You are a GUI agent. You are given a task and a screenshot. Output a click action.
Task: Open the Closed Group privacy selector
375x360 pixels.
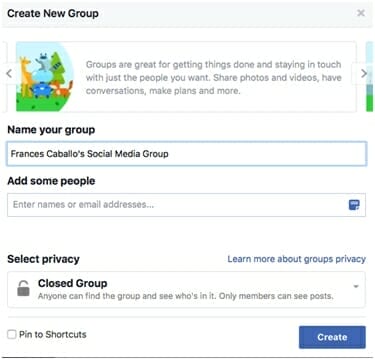coord(186,289)
